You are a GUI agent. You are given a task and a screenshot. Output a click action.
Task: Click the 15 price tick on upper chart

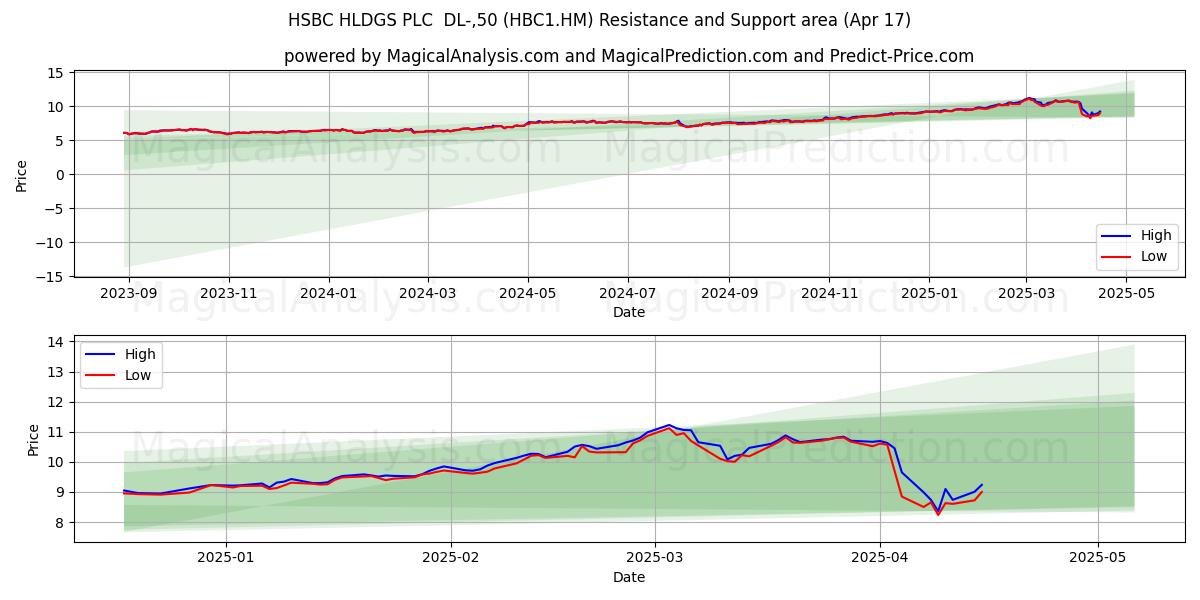tap(57, 73)
